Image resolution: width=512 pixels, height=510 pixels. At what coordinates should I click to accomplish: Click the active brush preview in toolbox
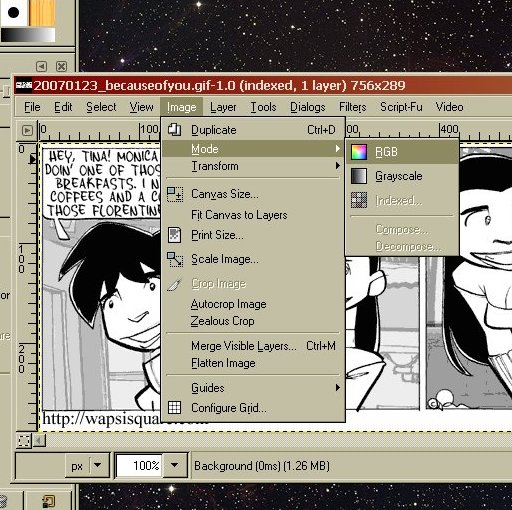coord(13,13)
